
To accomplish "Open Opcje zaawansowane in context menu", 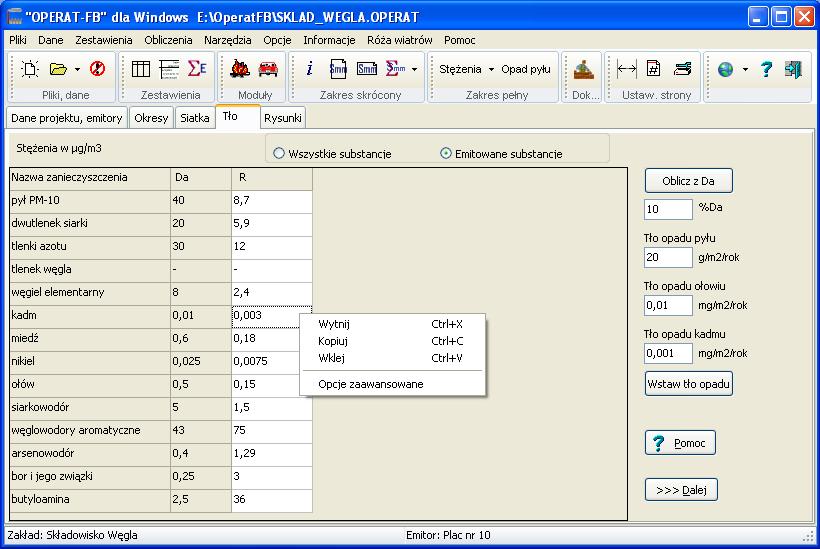I will [x=393, y=384].
